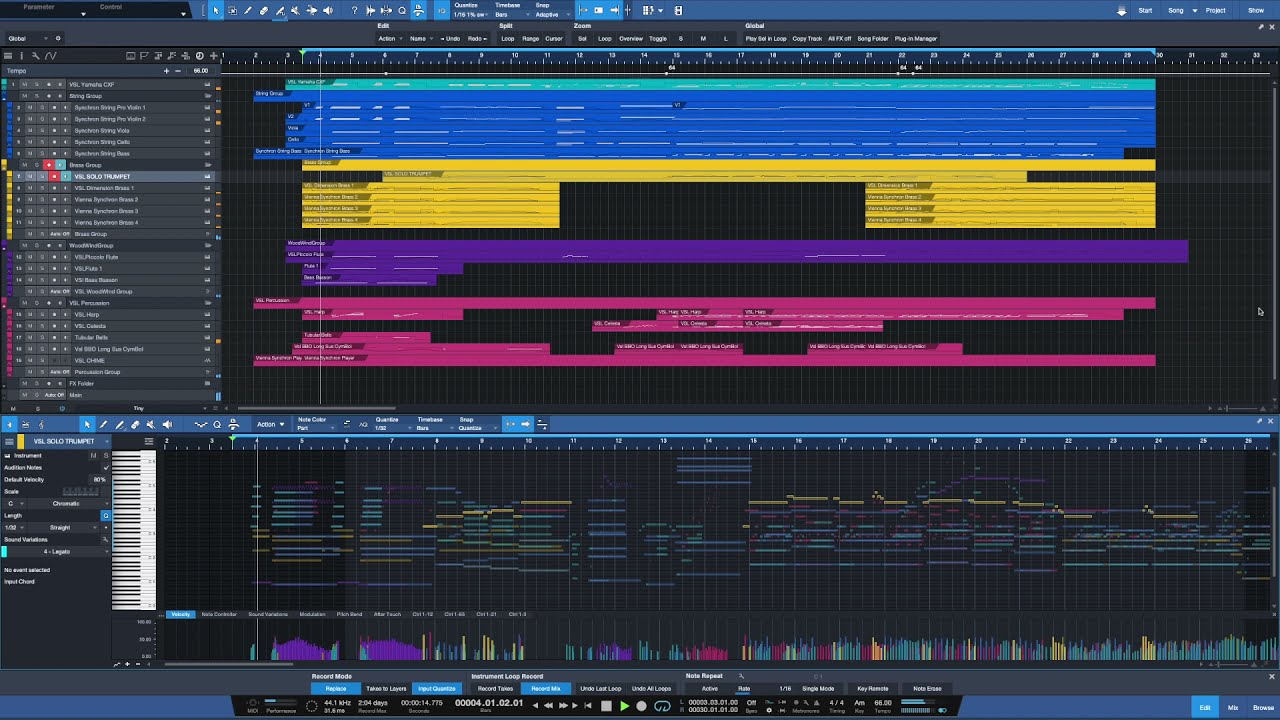Select the VSL Celesta track in list
The height and width of the screenshot is (720, 1280).
coord(90,326)
